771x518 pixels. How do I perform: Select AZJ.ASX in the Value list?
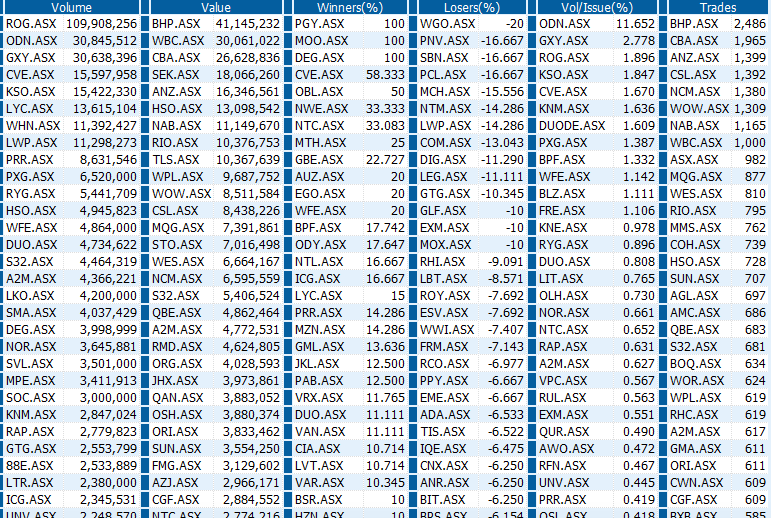(175, 483)
